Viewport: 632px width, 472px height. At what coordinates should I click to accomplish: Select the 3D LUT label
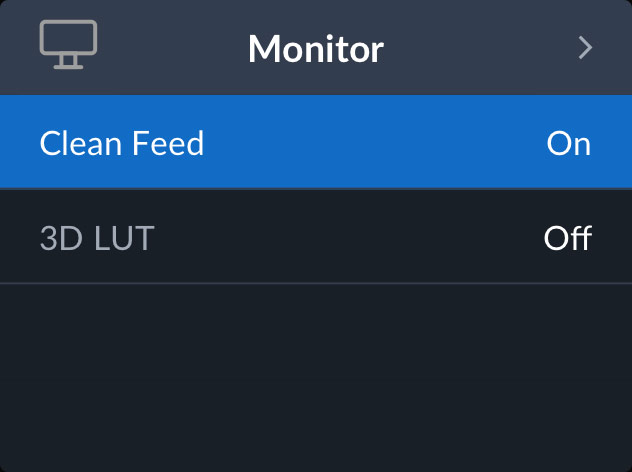[x=97, y=239]
